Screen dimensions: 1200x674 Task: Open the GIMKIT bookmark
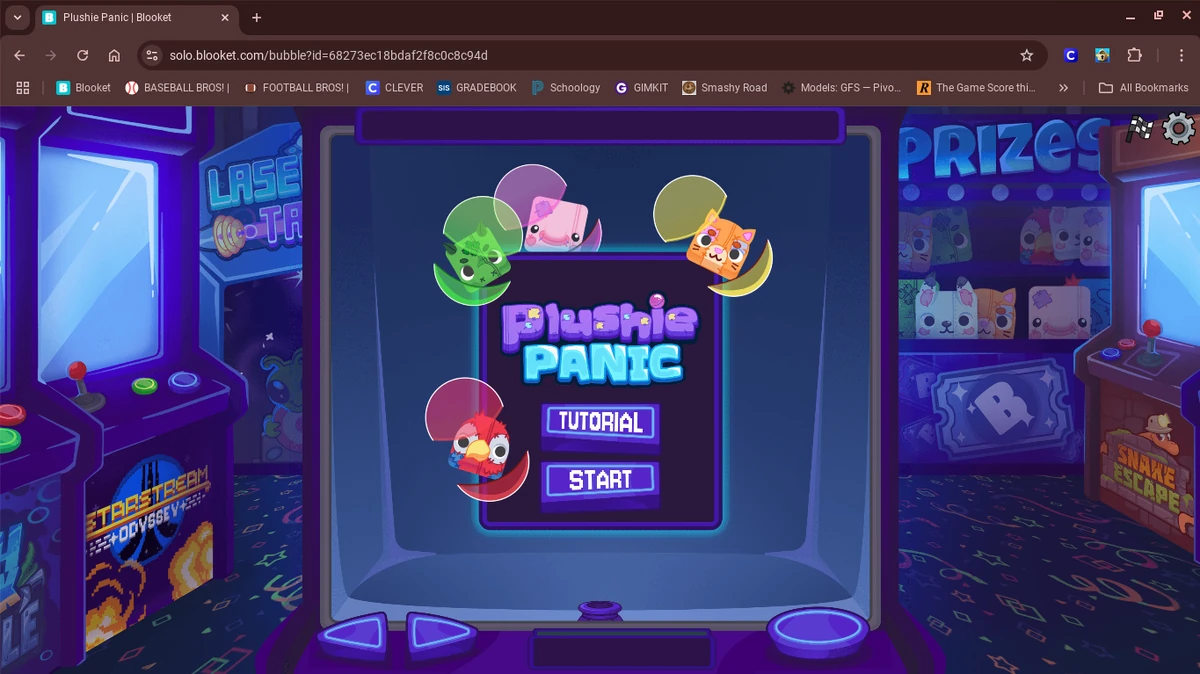pyautogui.click(x=641, y=87)
